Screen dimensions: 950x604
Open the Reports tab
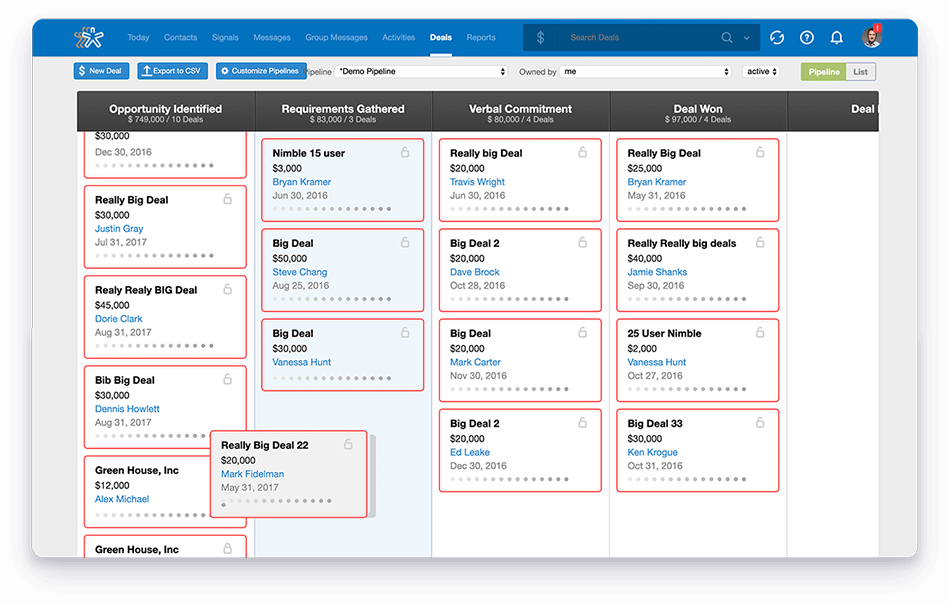pyautogui.click(x=481, y=38)
